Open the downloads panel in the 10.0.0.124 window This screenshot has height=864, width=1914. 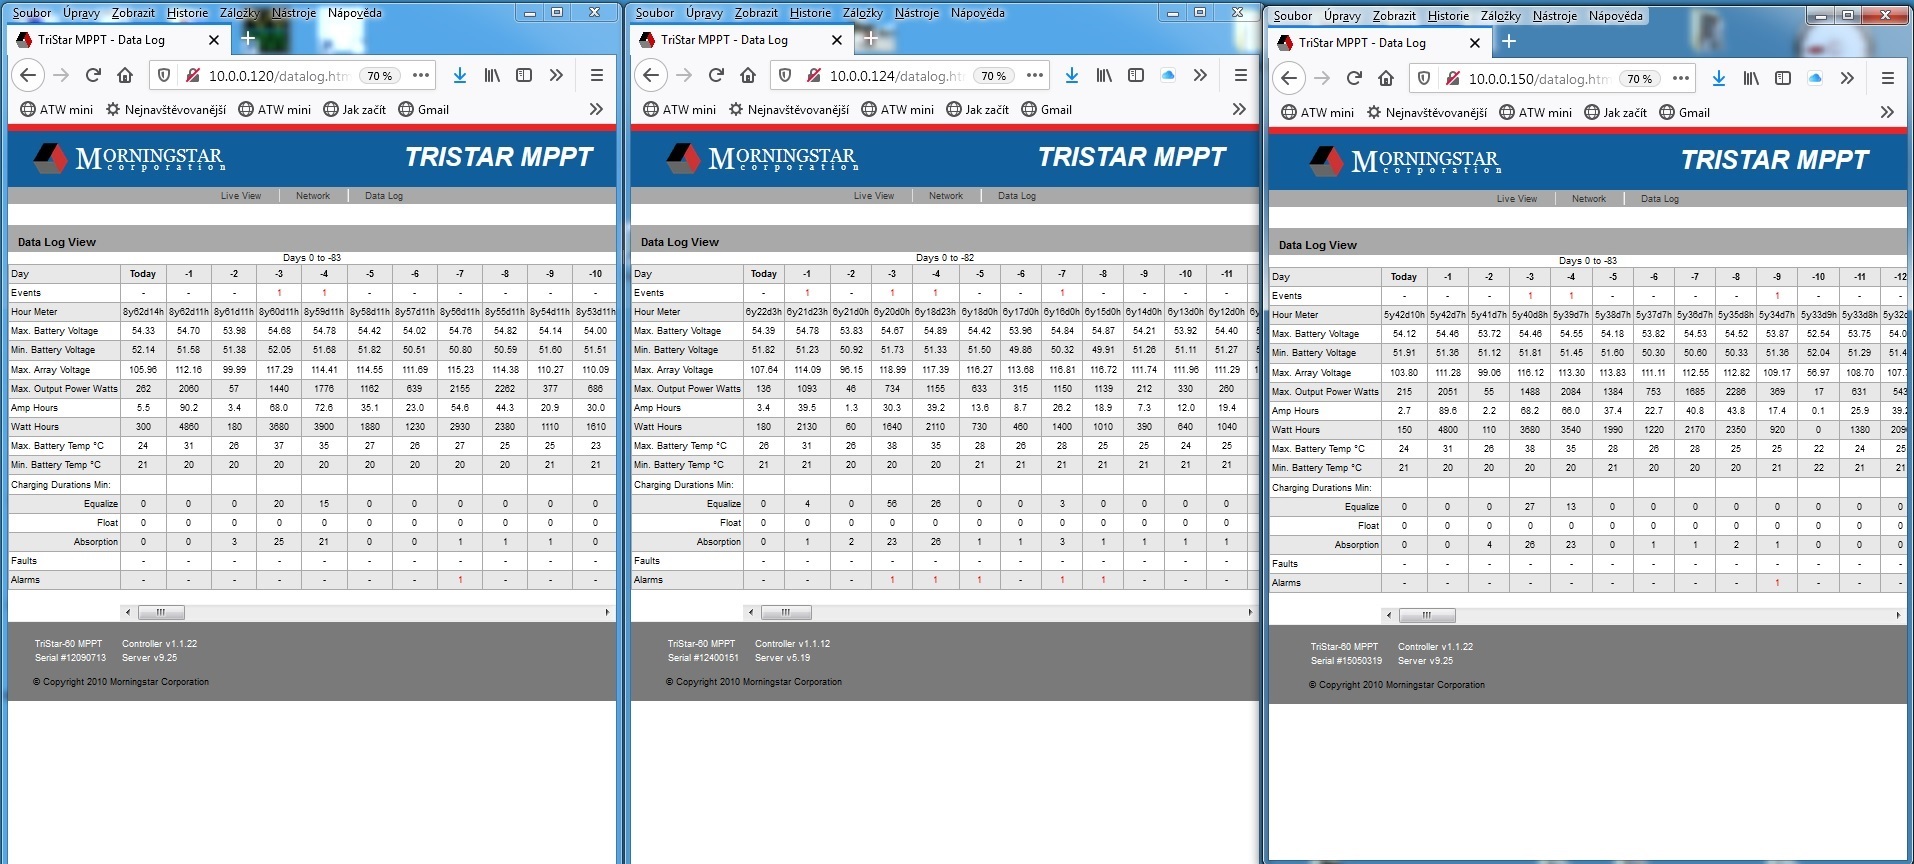click(x=1072, y=75)
